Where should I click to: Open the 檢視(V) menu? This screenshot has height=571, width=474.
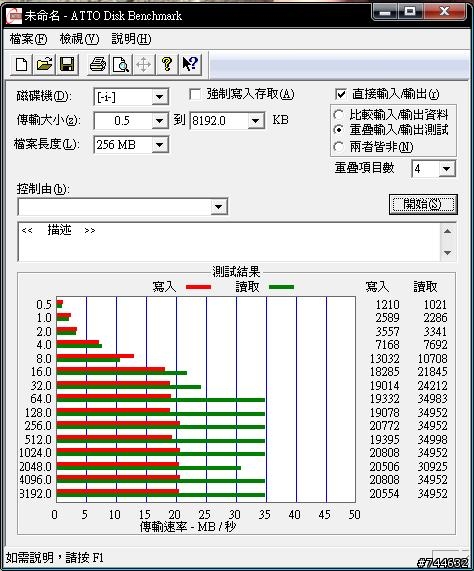click(x=79, y=39)
